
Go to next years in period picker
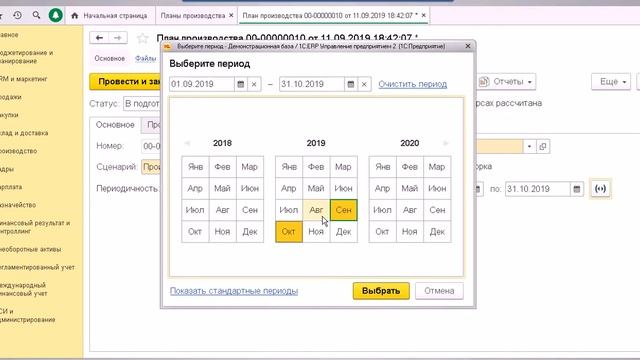coord(446,143)
